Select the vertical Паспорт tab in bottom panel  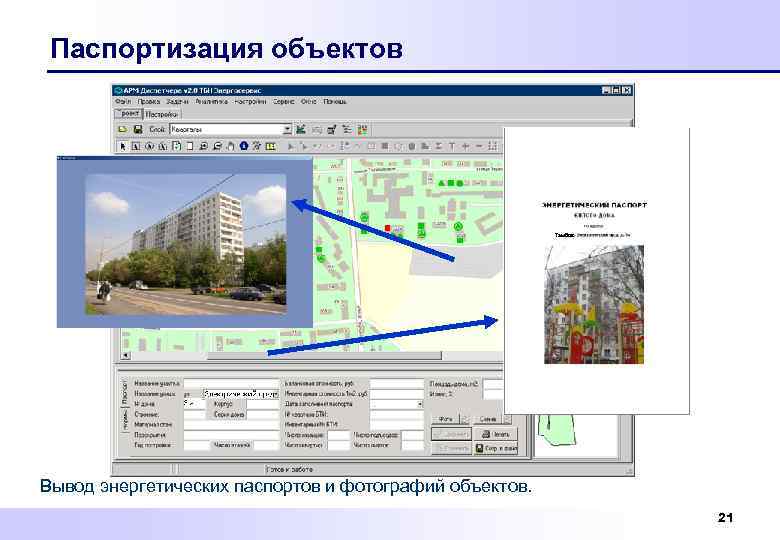125,393
